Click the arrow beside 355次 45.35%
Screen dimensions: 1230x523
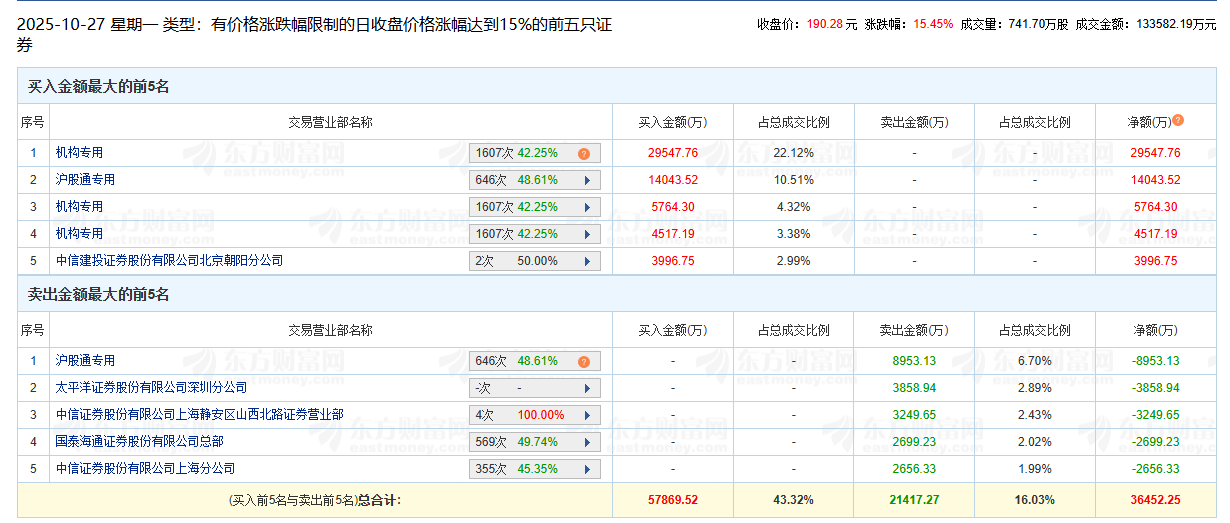(x=586, y=469)
